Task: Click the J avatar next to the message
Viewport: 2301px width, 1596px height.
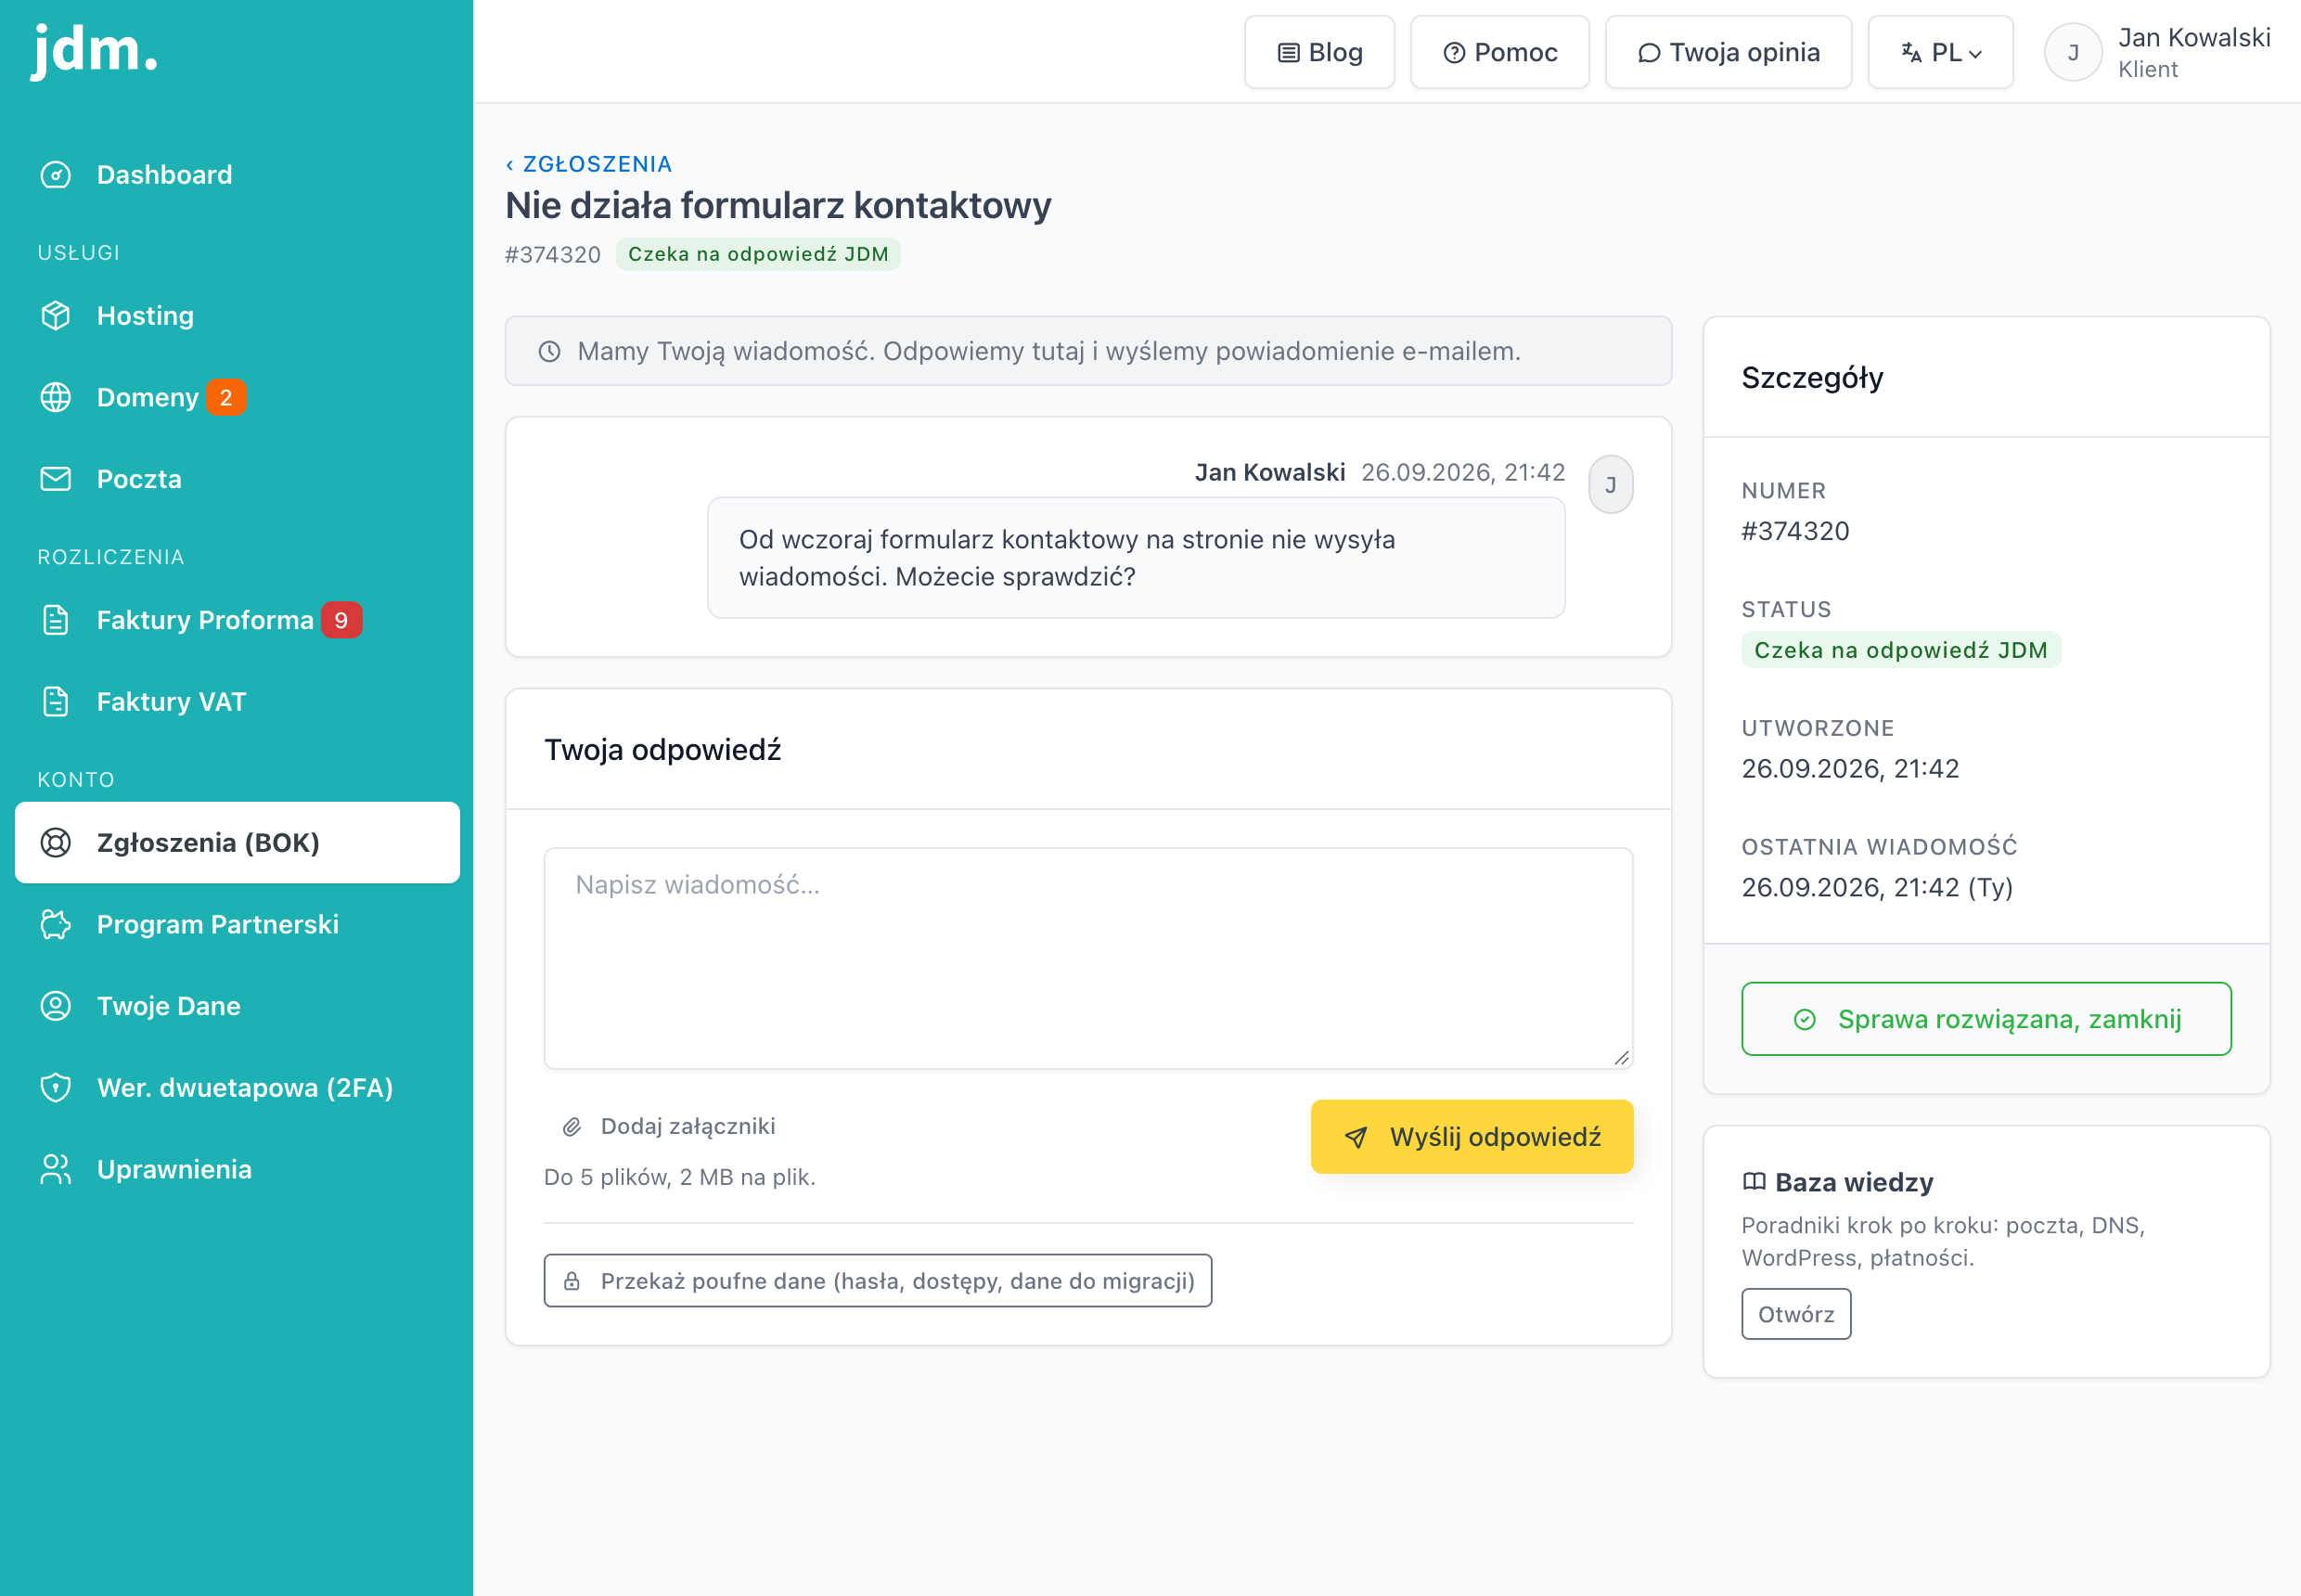Action: click(x=1610, y=485)
